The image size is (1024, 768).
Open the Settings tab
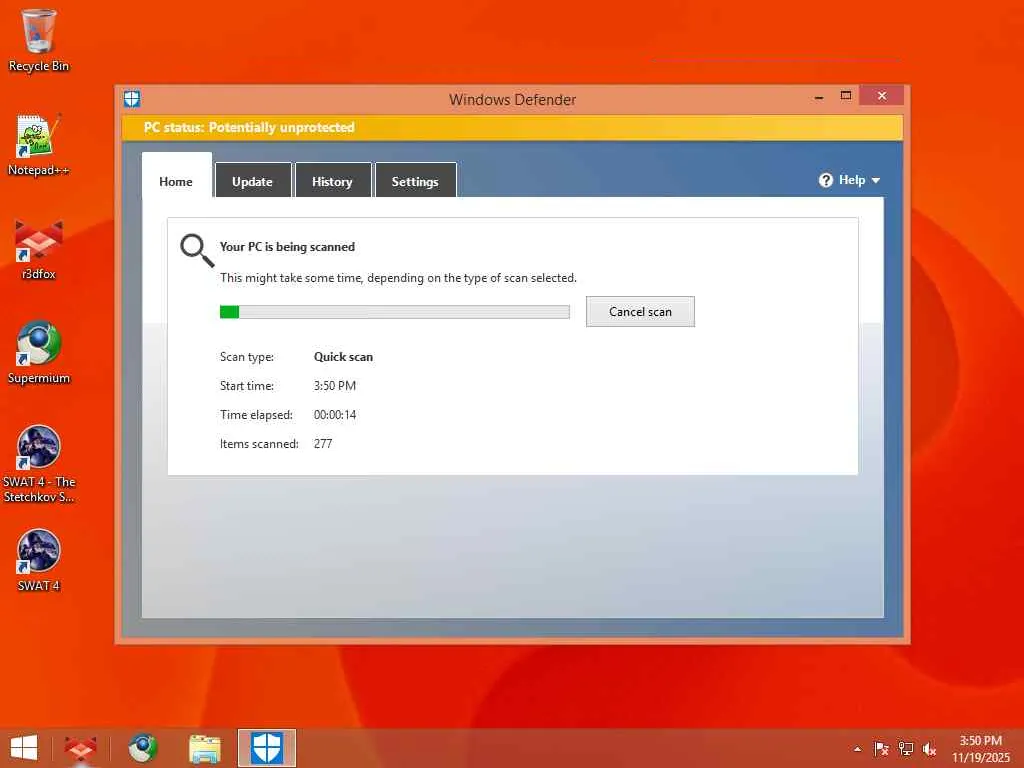point(415,181)
